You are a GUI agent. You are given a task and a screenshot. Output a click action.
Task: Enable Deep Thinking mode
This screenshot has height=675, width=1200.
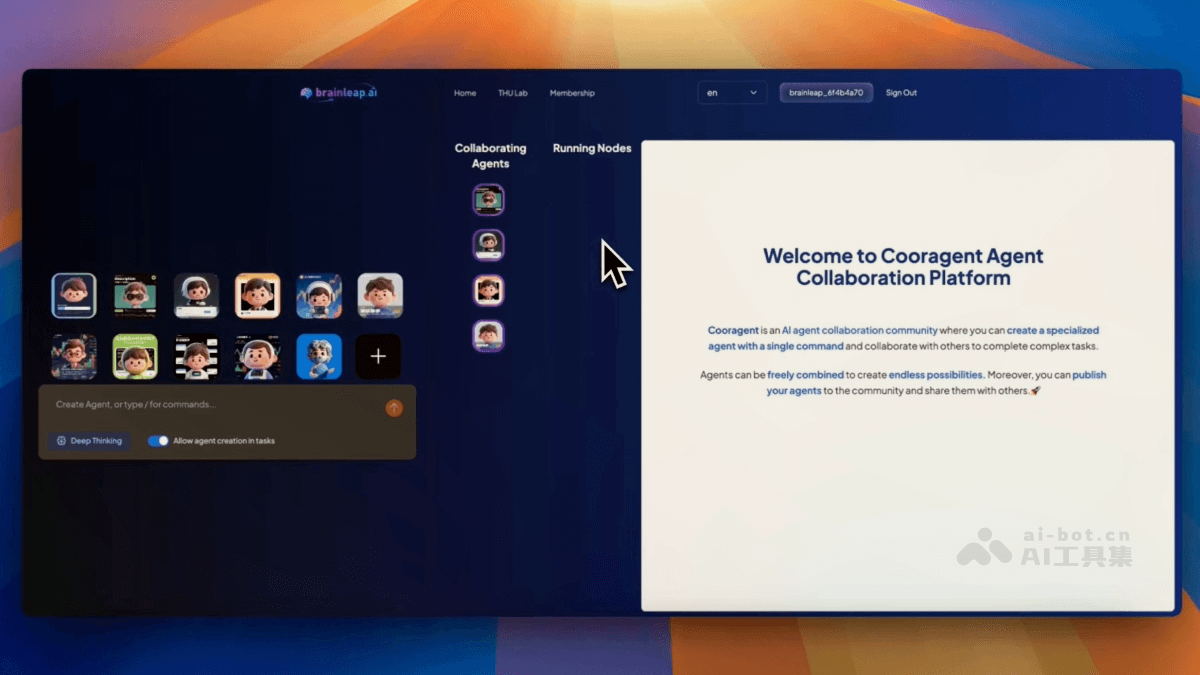coord(89,440)
